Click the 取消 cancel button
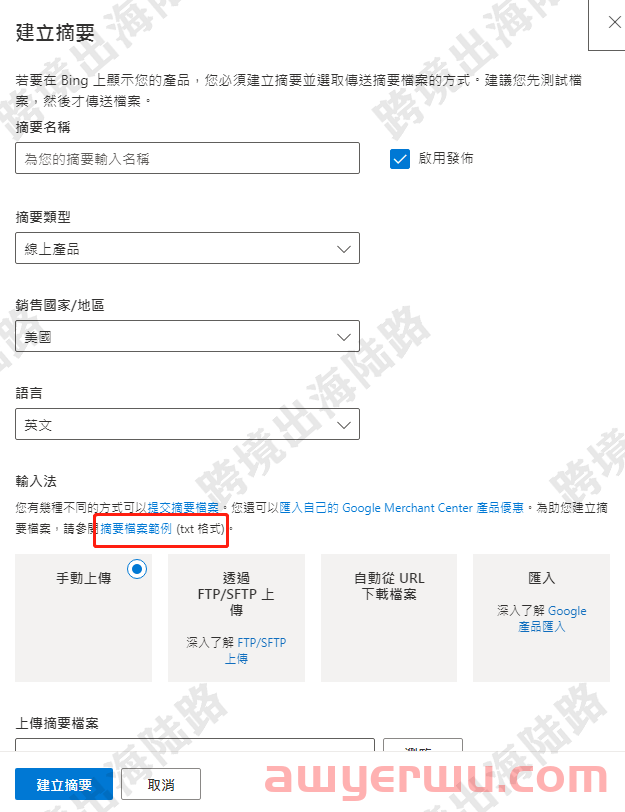The height and width of the screenshot is (812, 625). tap(161, 784)
